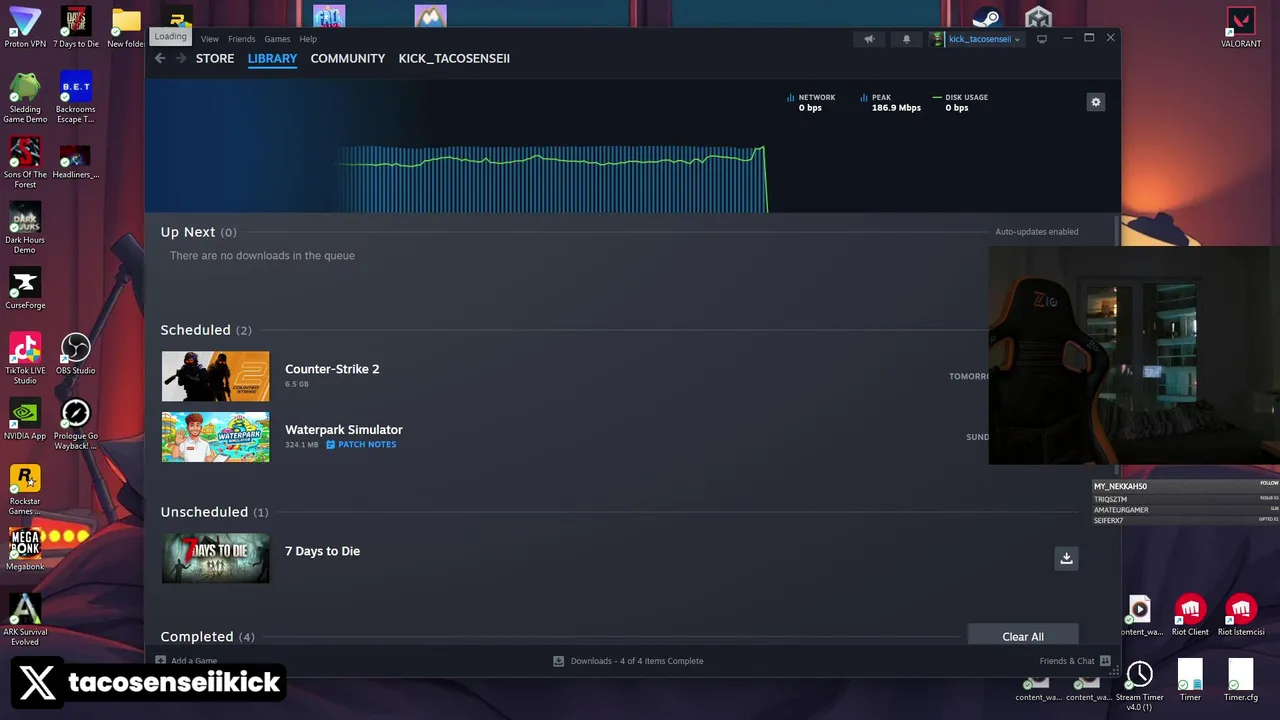Image resolution: width=1280 pixels, height=720 pixels.
Task: Launch Headliners desktop shortcut
Action: click(76, 162)
